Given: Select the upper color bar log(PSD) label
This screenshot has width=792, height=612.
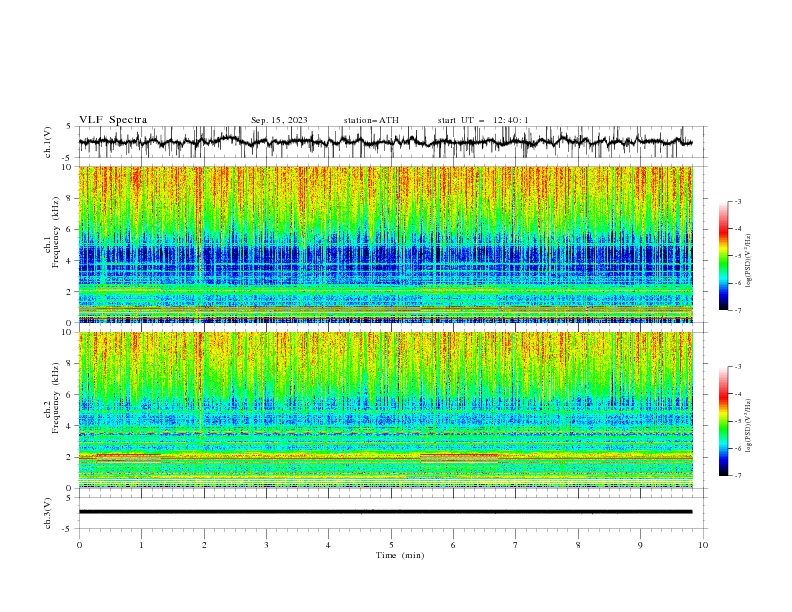Looking at the screenshot, I should point(749,261).
